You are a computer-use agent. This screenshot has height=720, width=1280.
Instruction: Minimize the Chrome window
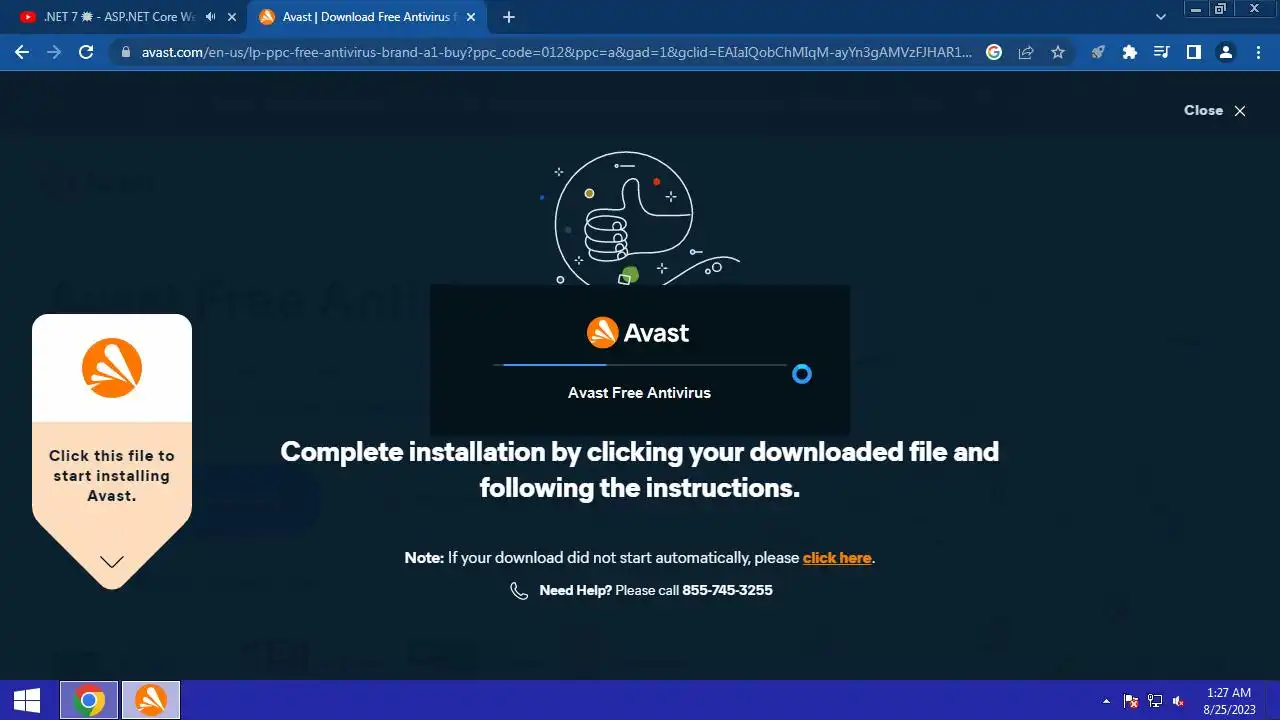pos(1196,8)
